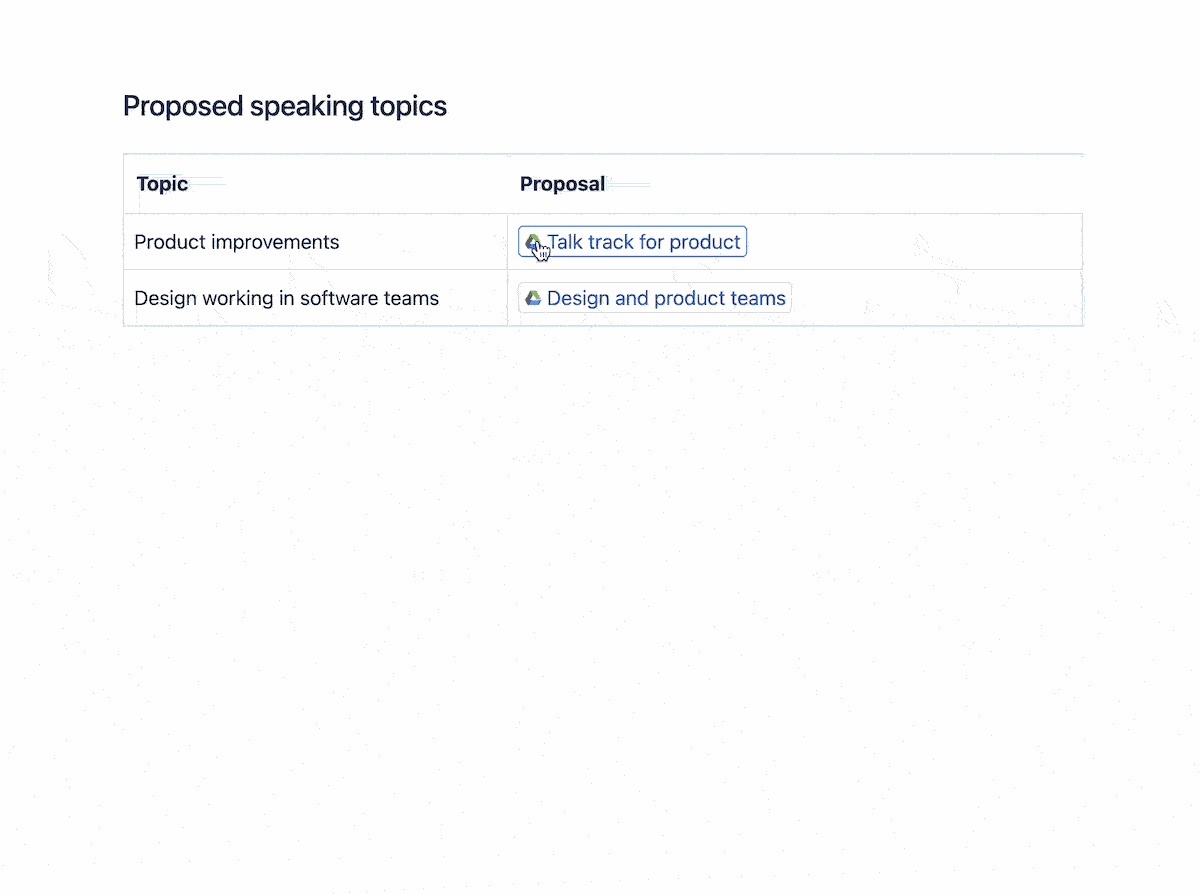
Task: Click the Google Drive icon beside 'Talk track for product'
Action: (x=534, y=242)
